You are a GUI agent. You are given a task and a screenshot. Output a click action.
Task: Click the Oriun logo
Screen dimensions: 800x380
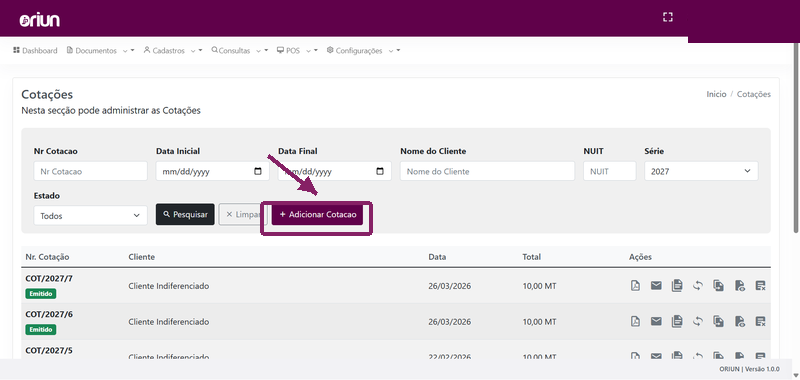coord(40,20)
